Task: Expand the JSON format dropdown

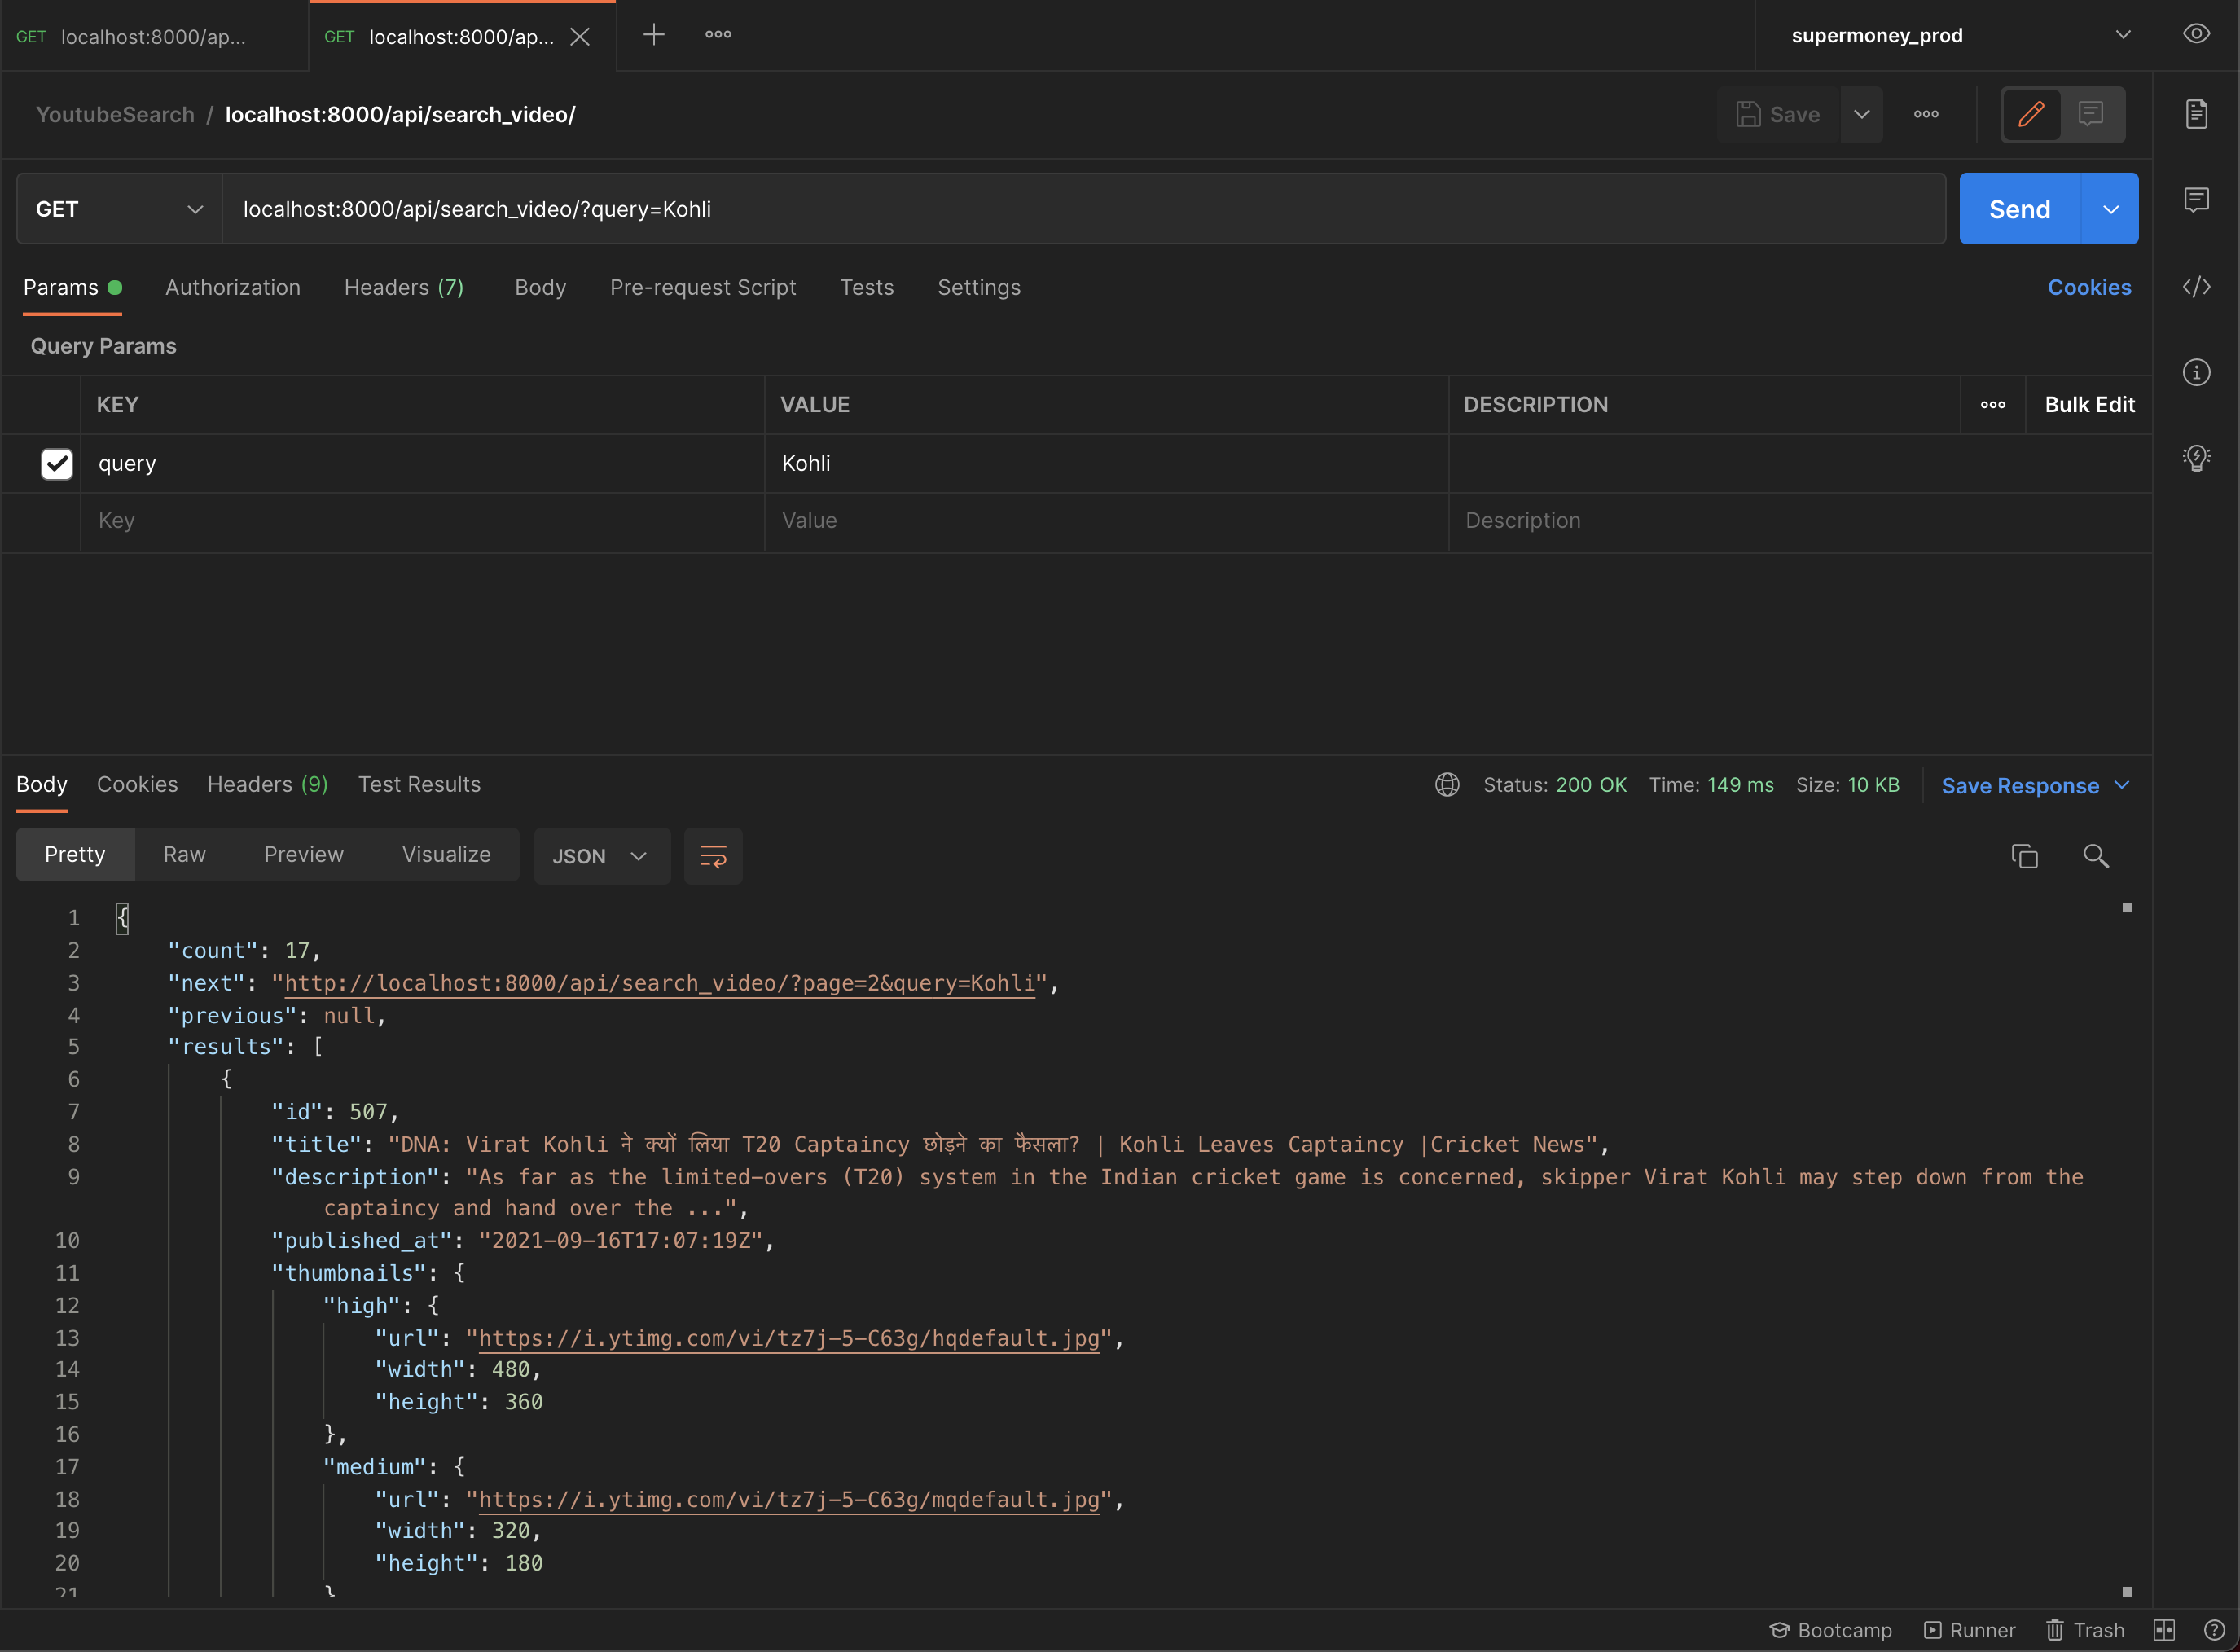Action: tap(601, 856)
